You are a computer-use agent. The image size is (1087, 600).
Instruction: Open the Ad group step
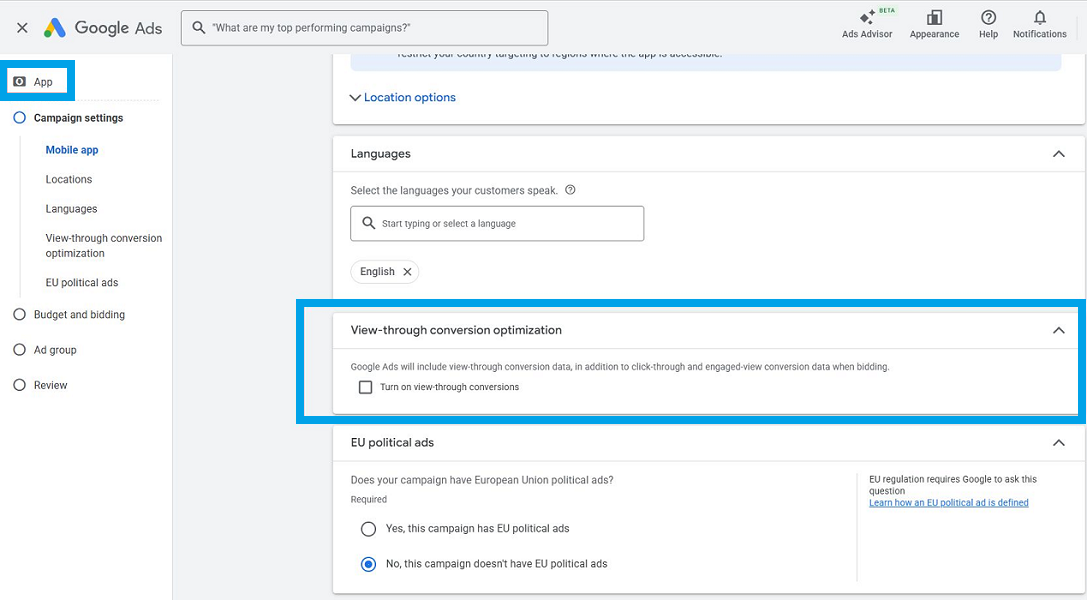tap(55, 350)
